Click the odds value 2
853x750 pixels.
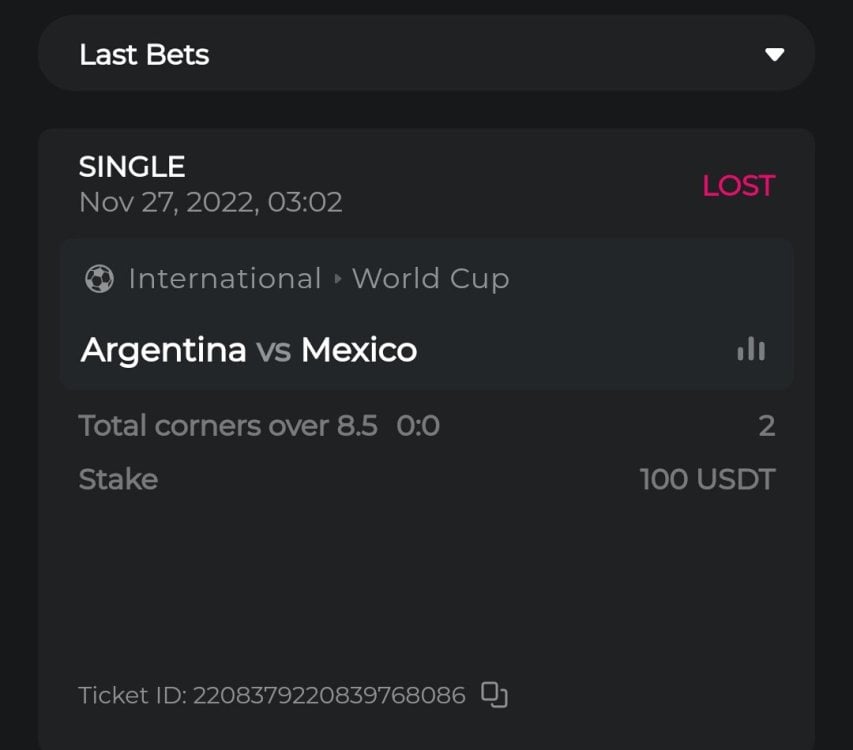(x=766, y=426)
